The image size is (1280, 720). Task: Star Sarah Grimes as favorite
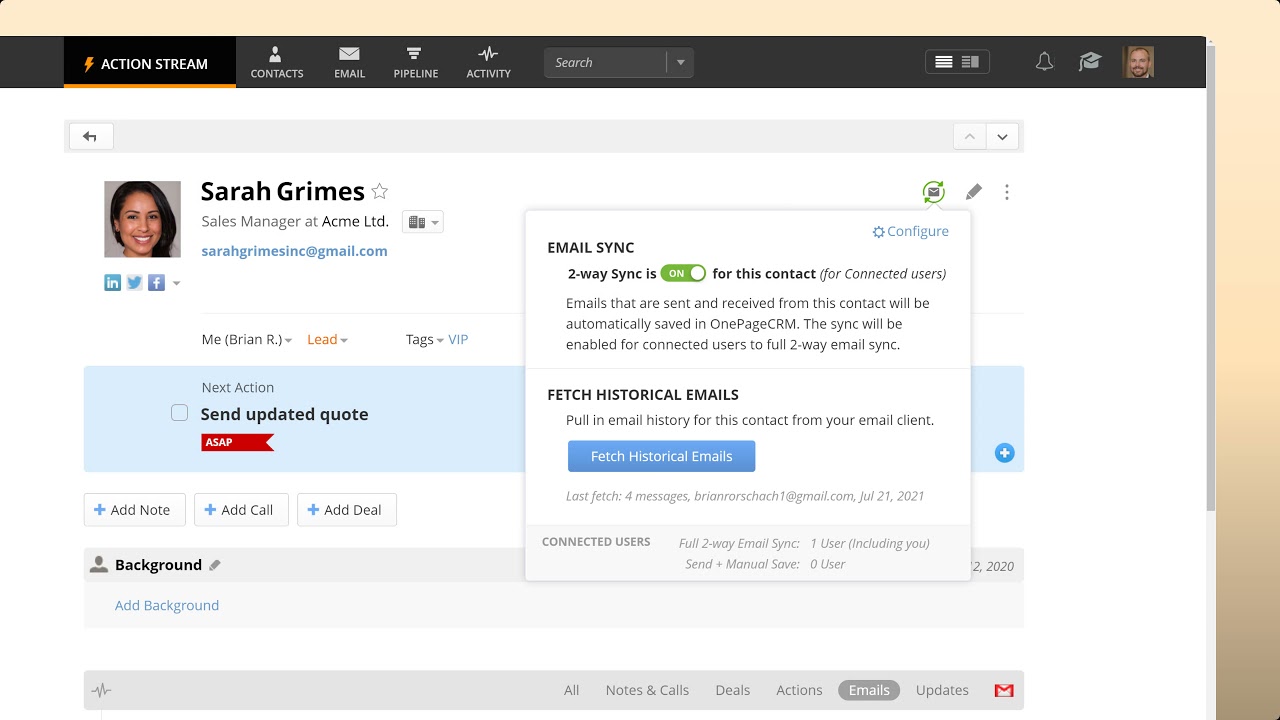(x=380, y=191)
